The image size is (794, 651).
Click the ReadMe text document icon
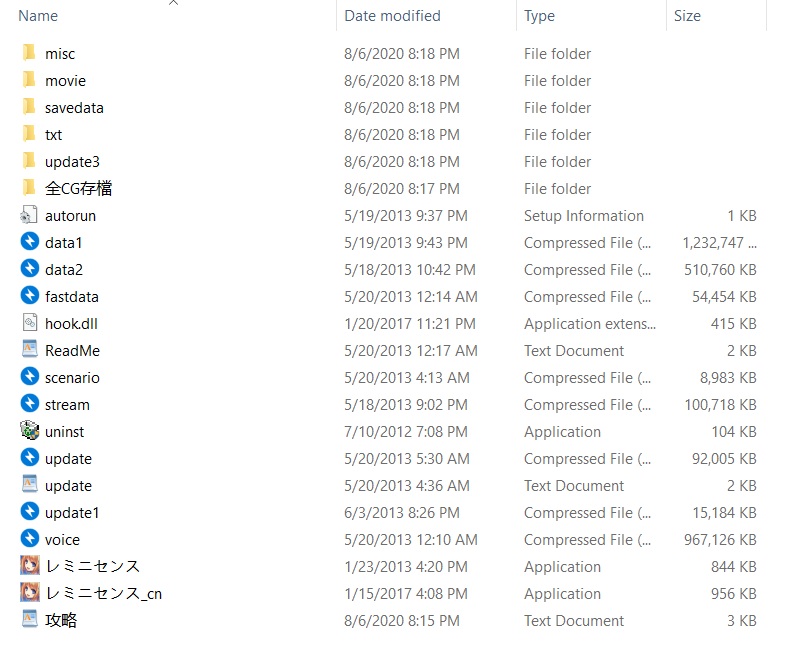click(x=29, y=350)
